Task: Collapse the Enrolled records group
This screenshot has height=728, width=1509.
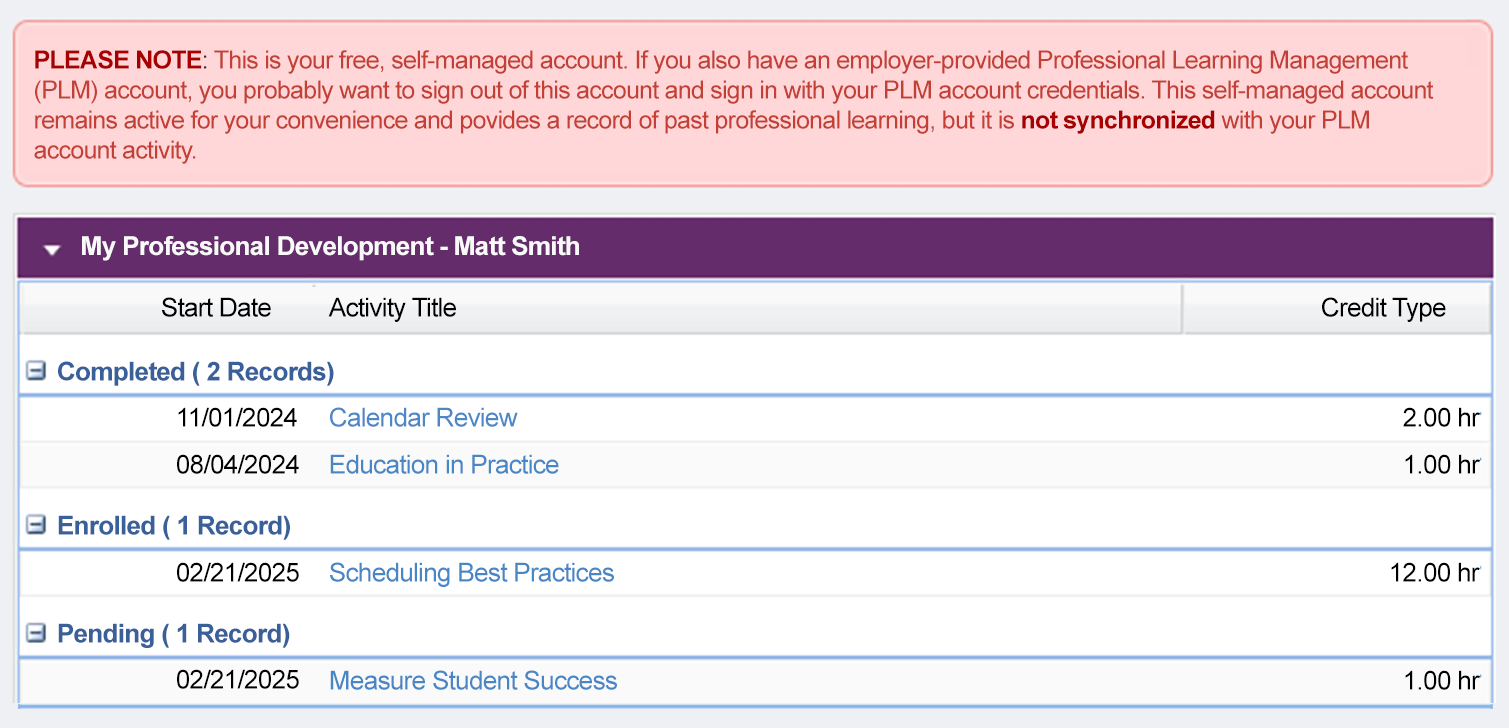Action: pyautogui.click(x=36, y=525)
